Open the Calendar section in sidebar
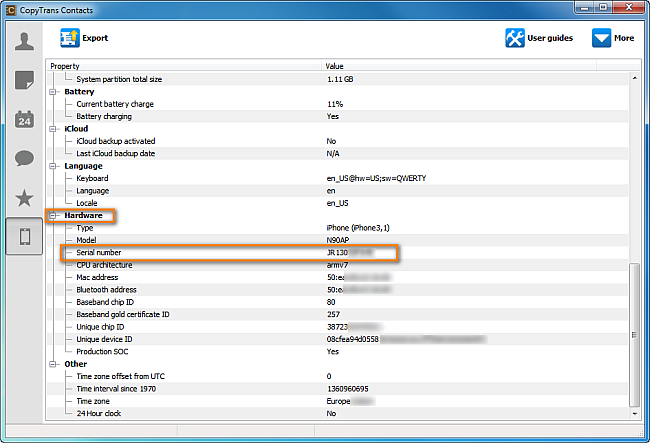The width and height of the screenshot is (650, 443). (24, 119)
